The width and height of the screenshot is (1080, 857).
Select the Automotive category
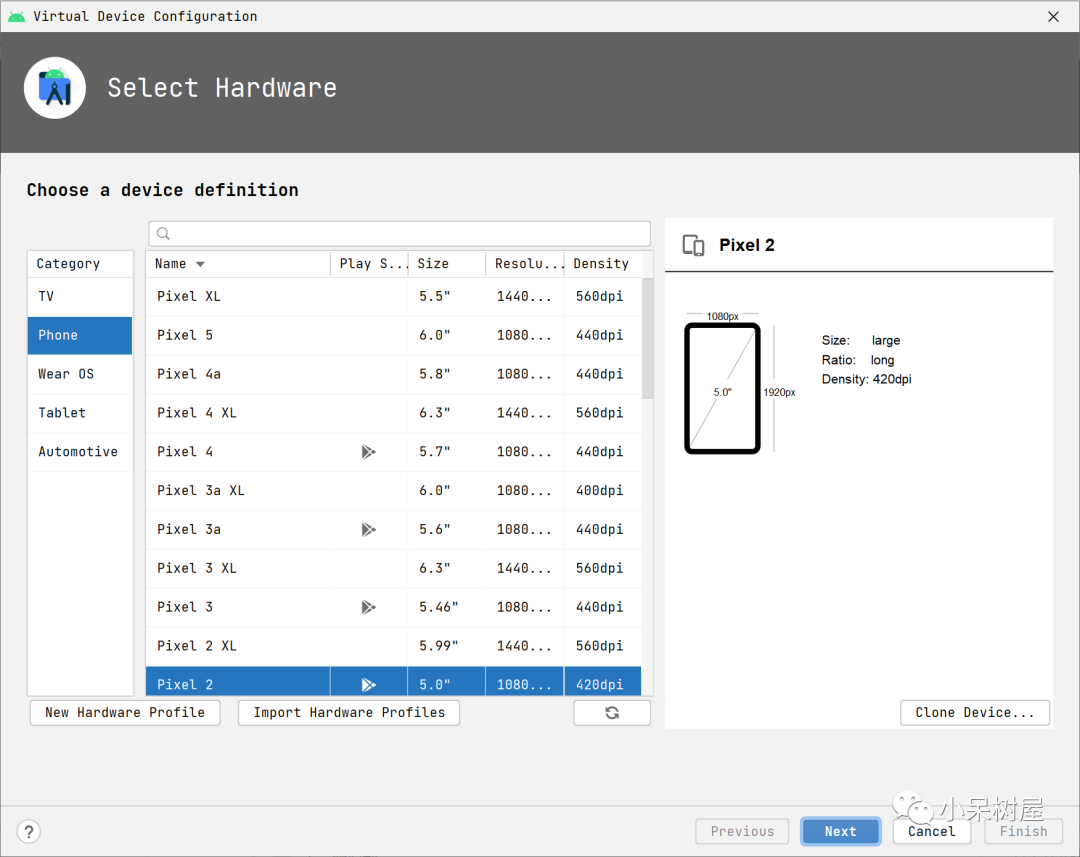click(x=80, y=452)
